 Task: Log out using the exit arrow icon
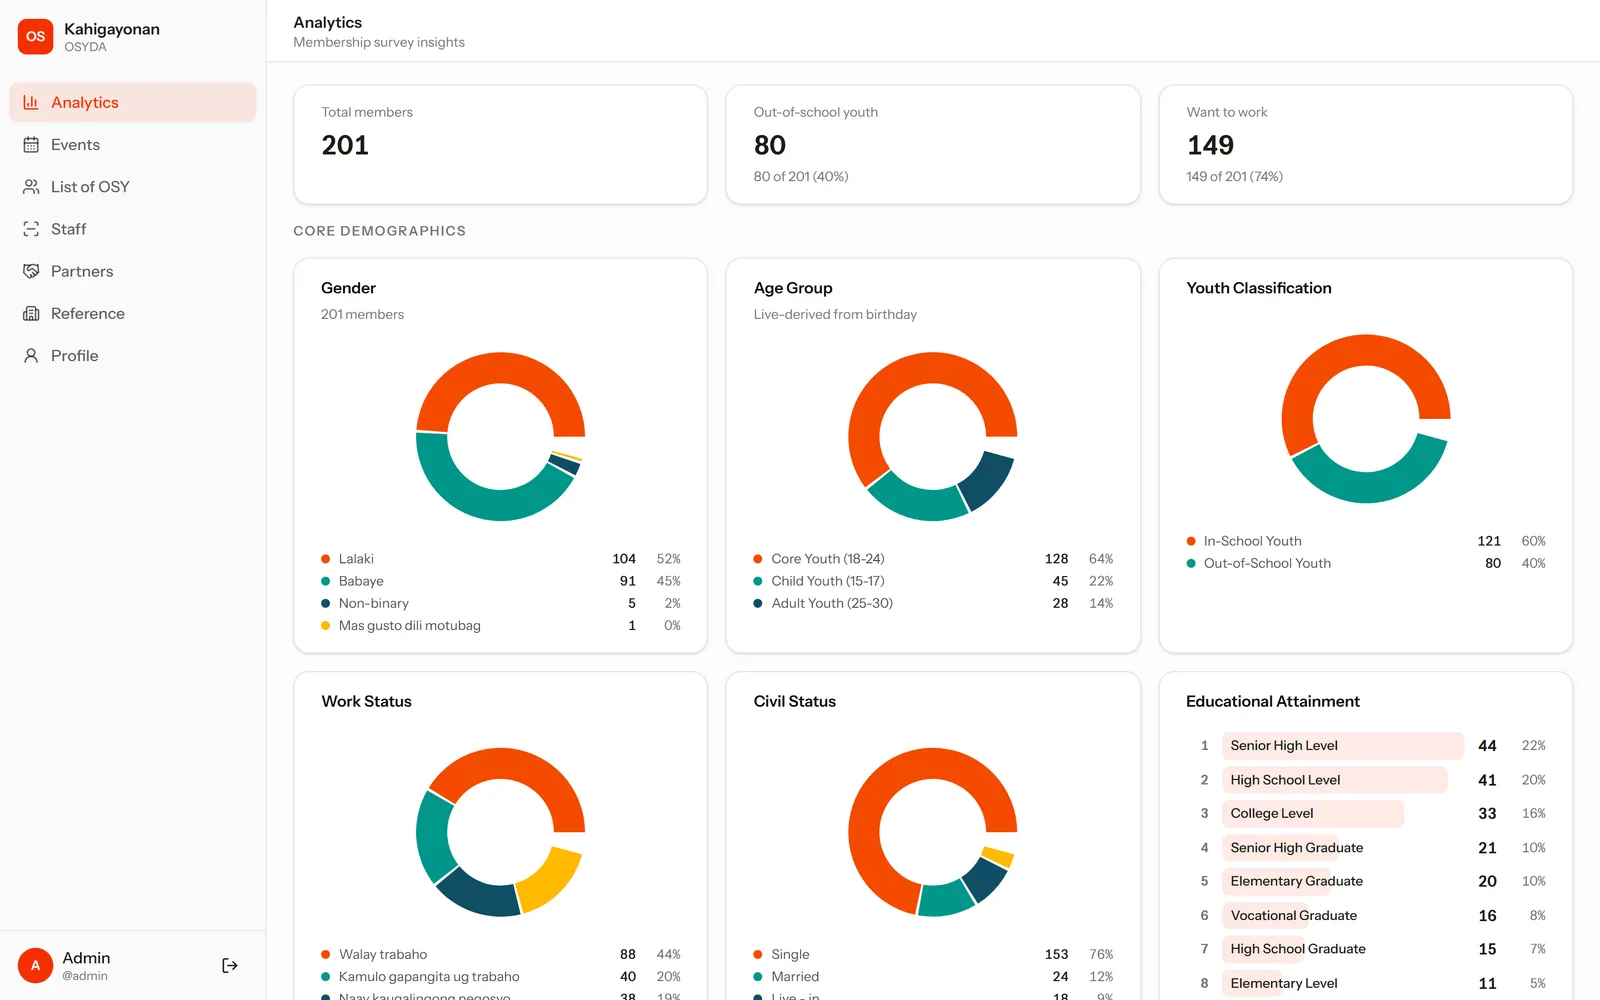(230, 965)
